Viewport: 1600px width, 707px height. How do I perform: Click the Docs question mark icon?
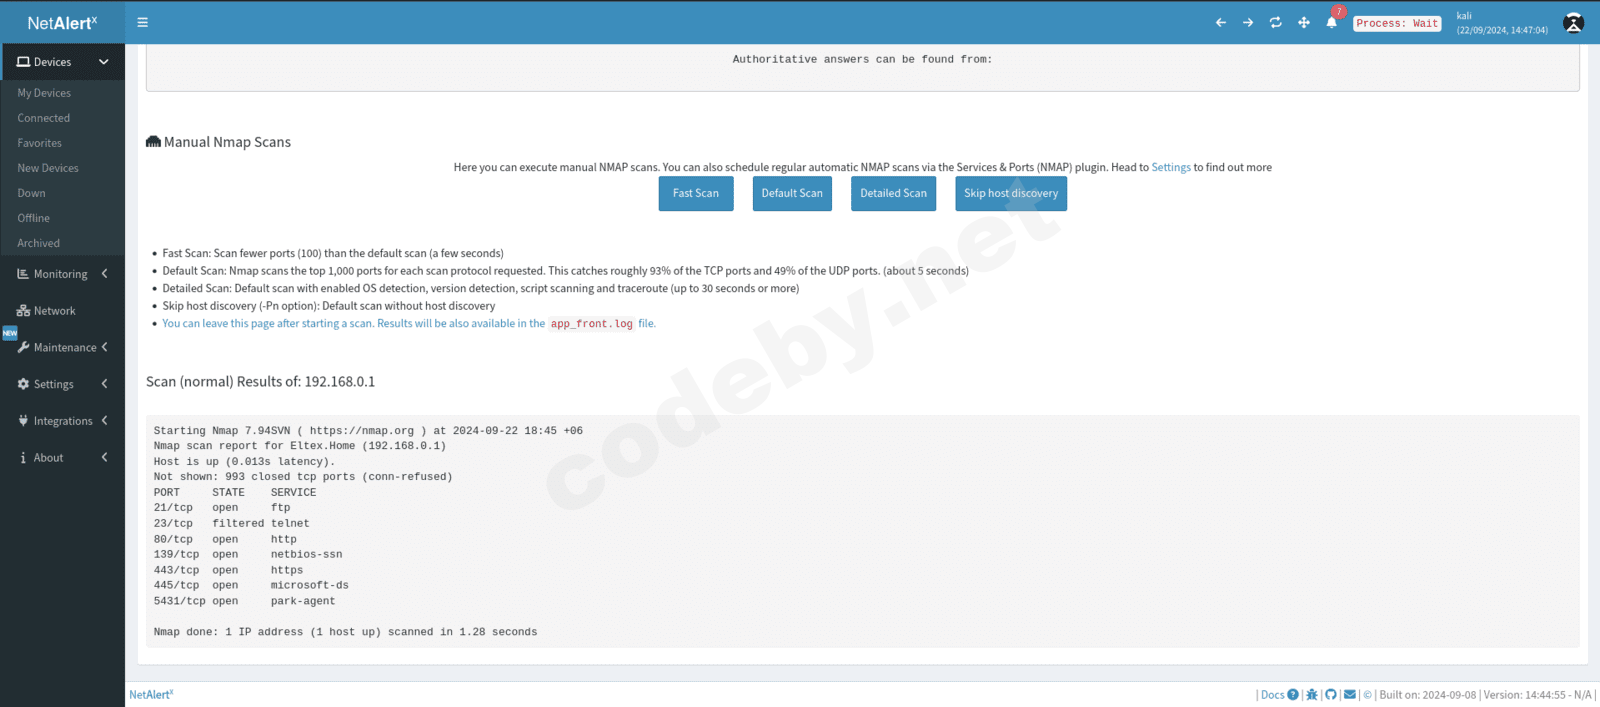(1293, 695)
